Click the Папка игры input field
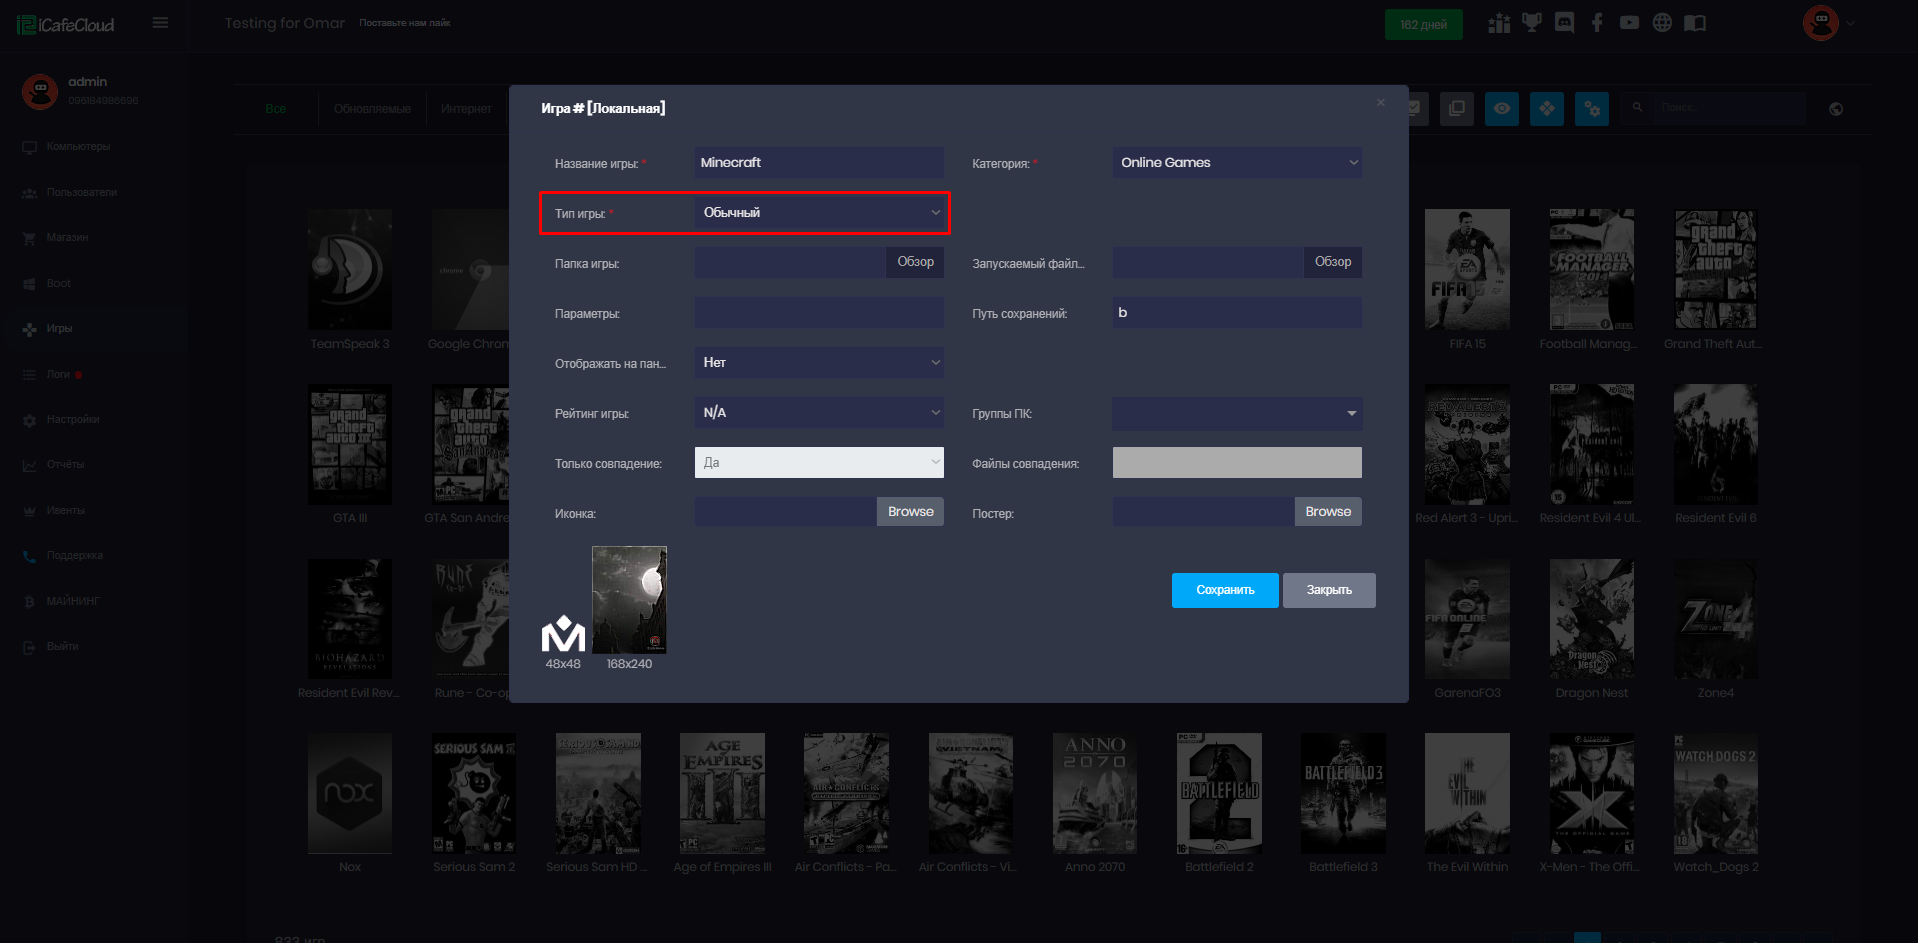This screenshot has width=1918, height=943. pos(790,262)
